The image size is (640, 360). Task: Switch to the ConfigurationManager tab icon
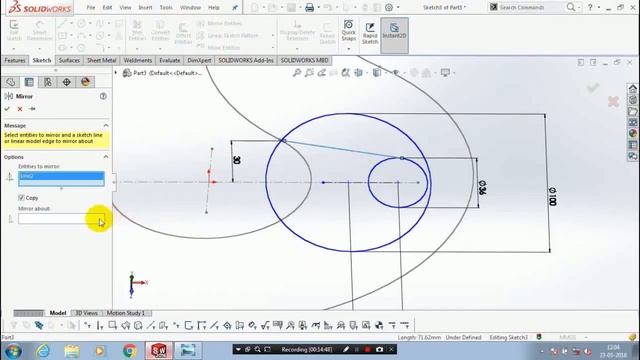pos(48,82)
